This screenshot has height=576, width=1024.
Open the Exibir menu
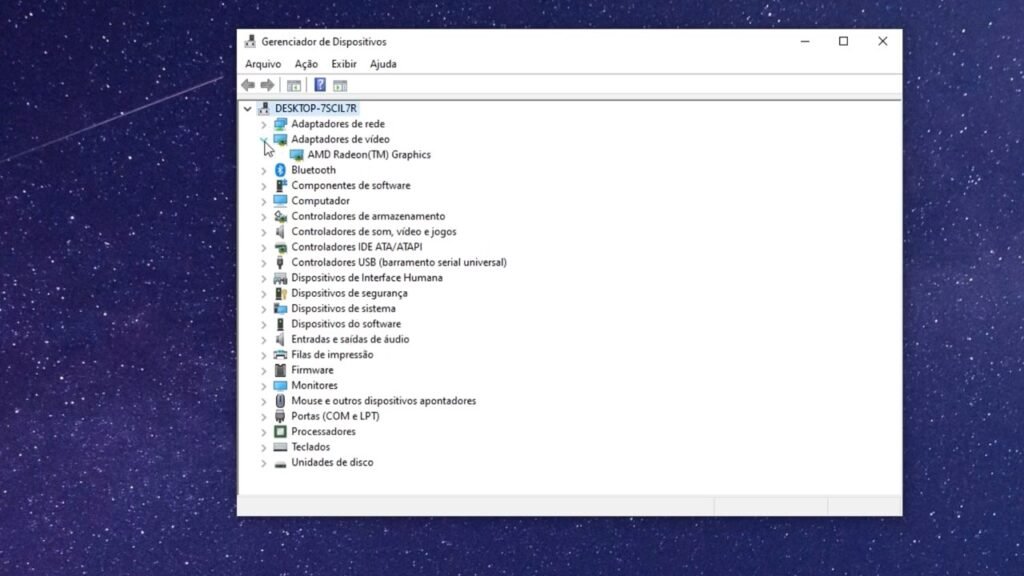click(344, 64)
